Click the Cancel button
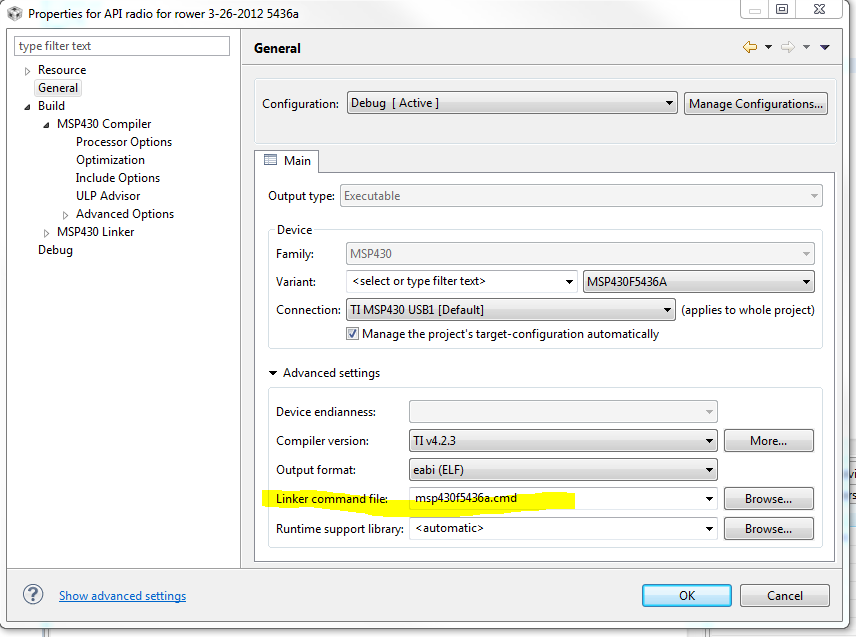 coord(785,596)
